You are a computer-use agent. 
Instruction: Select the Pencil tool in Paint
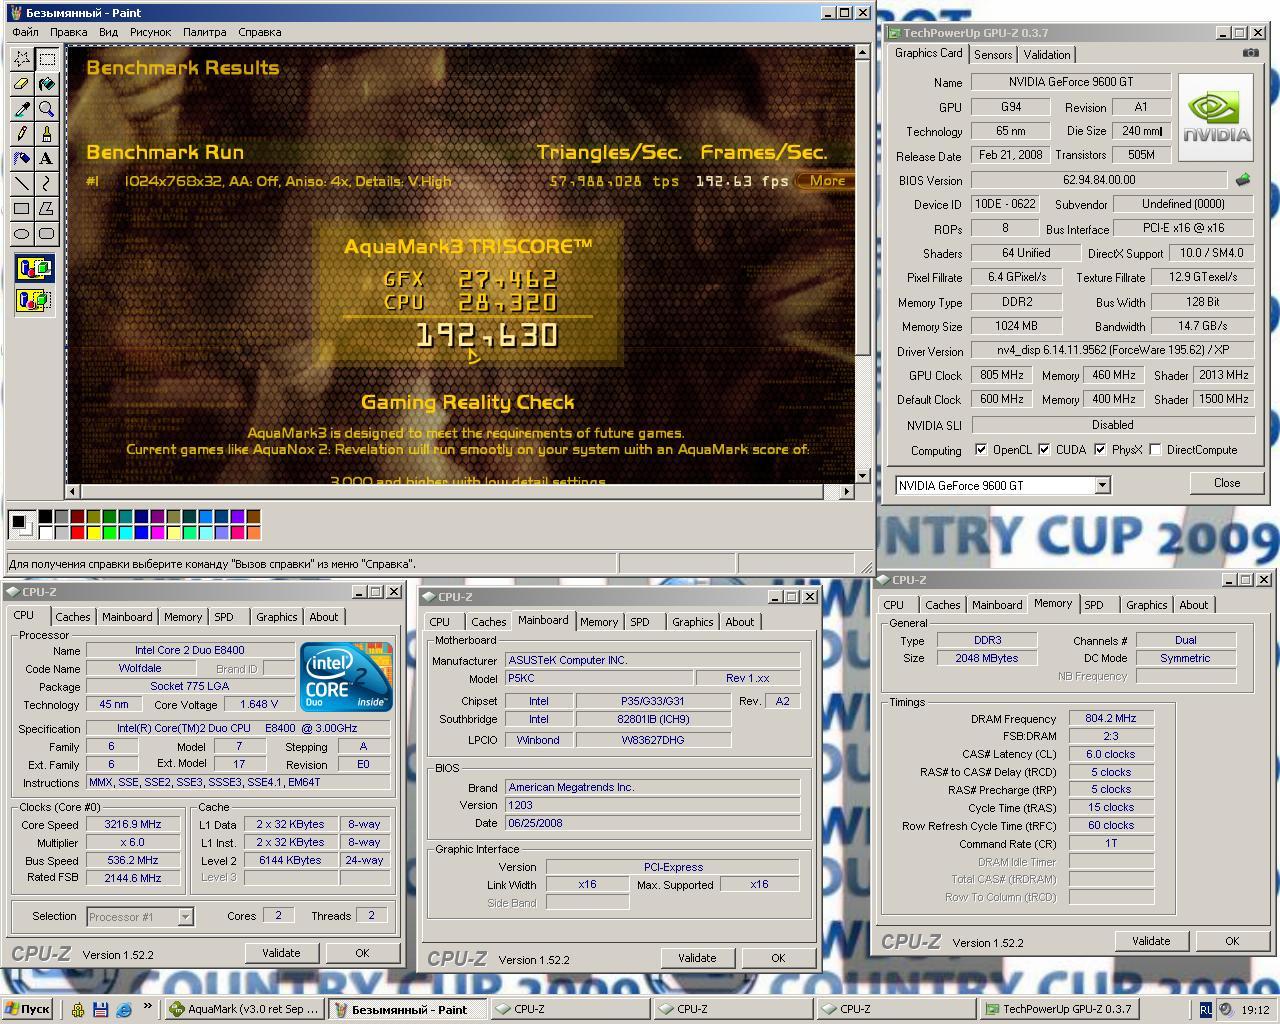(x=21, y=134)
